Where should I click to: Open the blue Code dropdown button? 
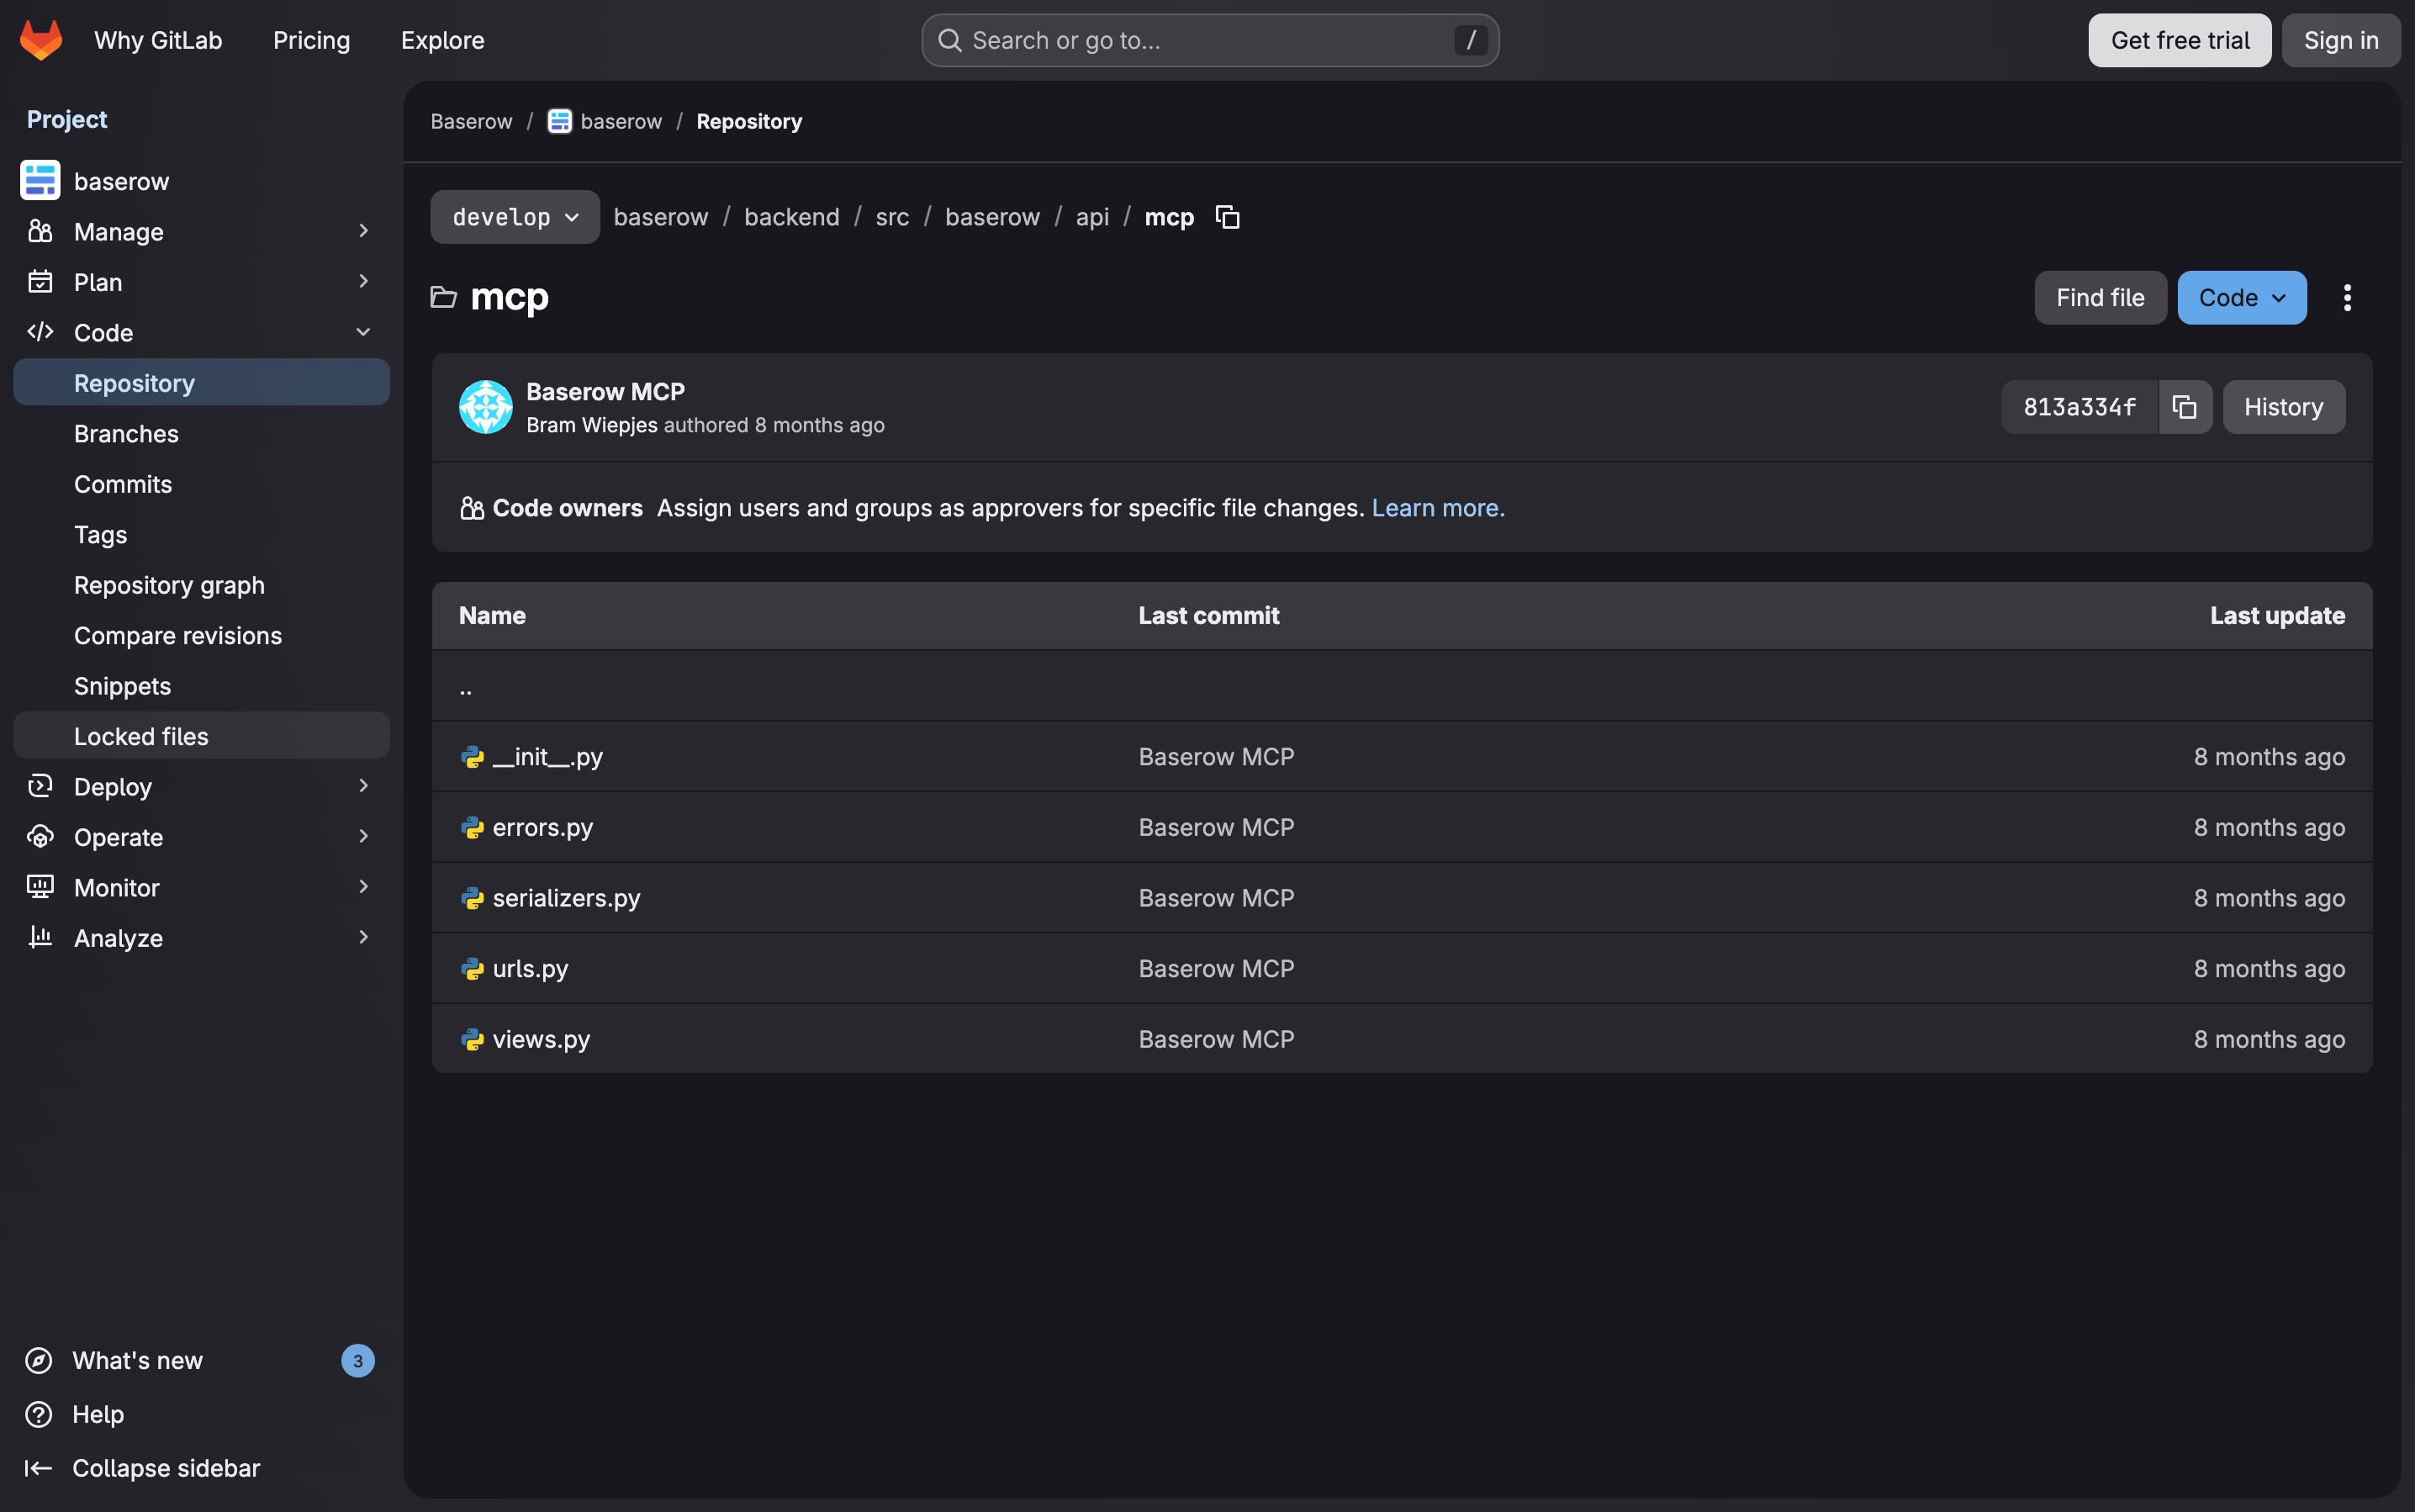pos(2241,298)
